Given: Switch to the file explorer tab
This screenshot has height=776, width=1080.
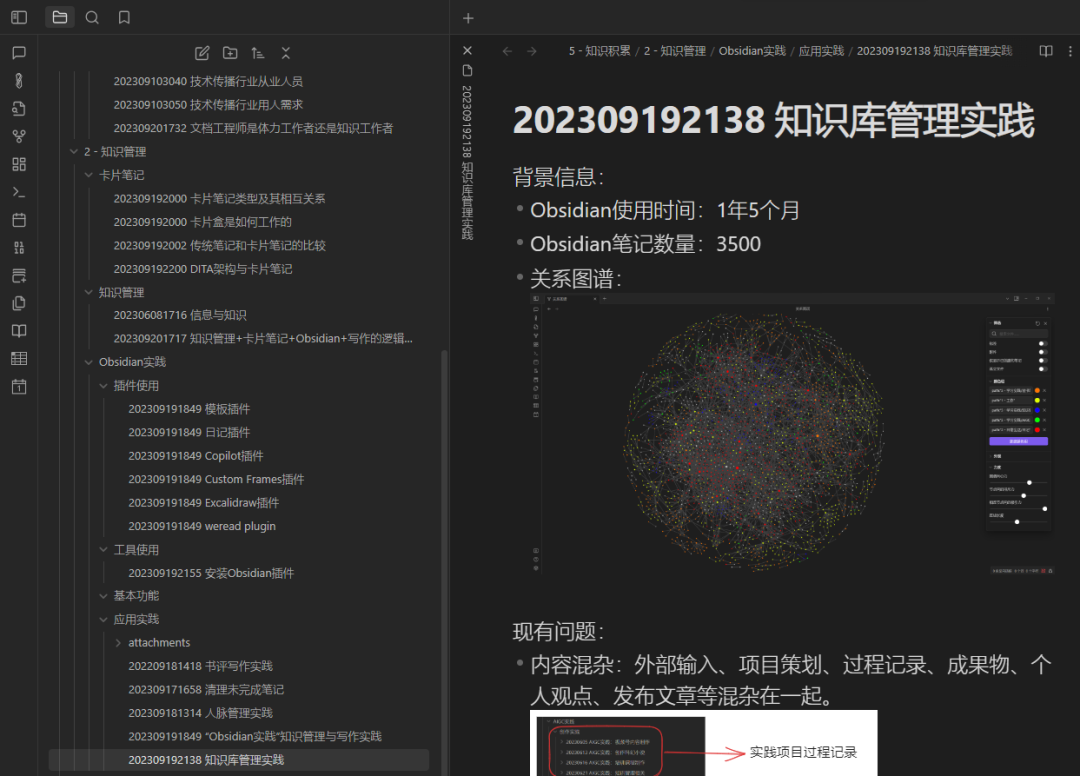Looking at the screenshot, I should pos(60,17).
